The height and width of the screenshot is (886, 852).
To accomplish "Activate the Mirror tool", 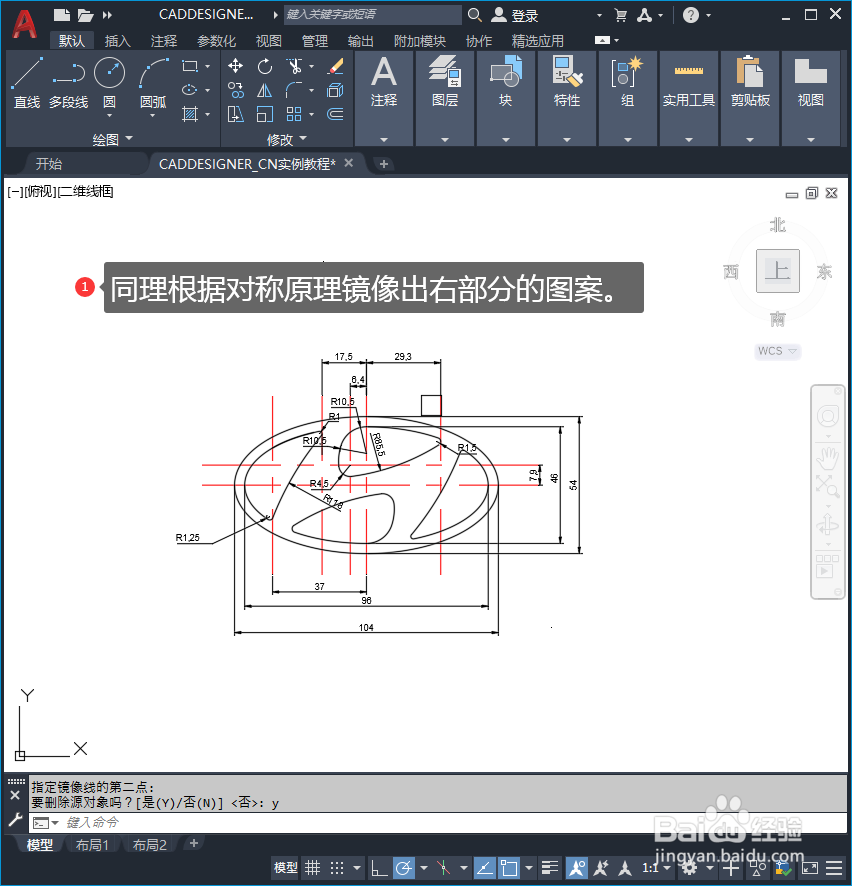I will click(264, 90).
